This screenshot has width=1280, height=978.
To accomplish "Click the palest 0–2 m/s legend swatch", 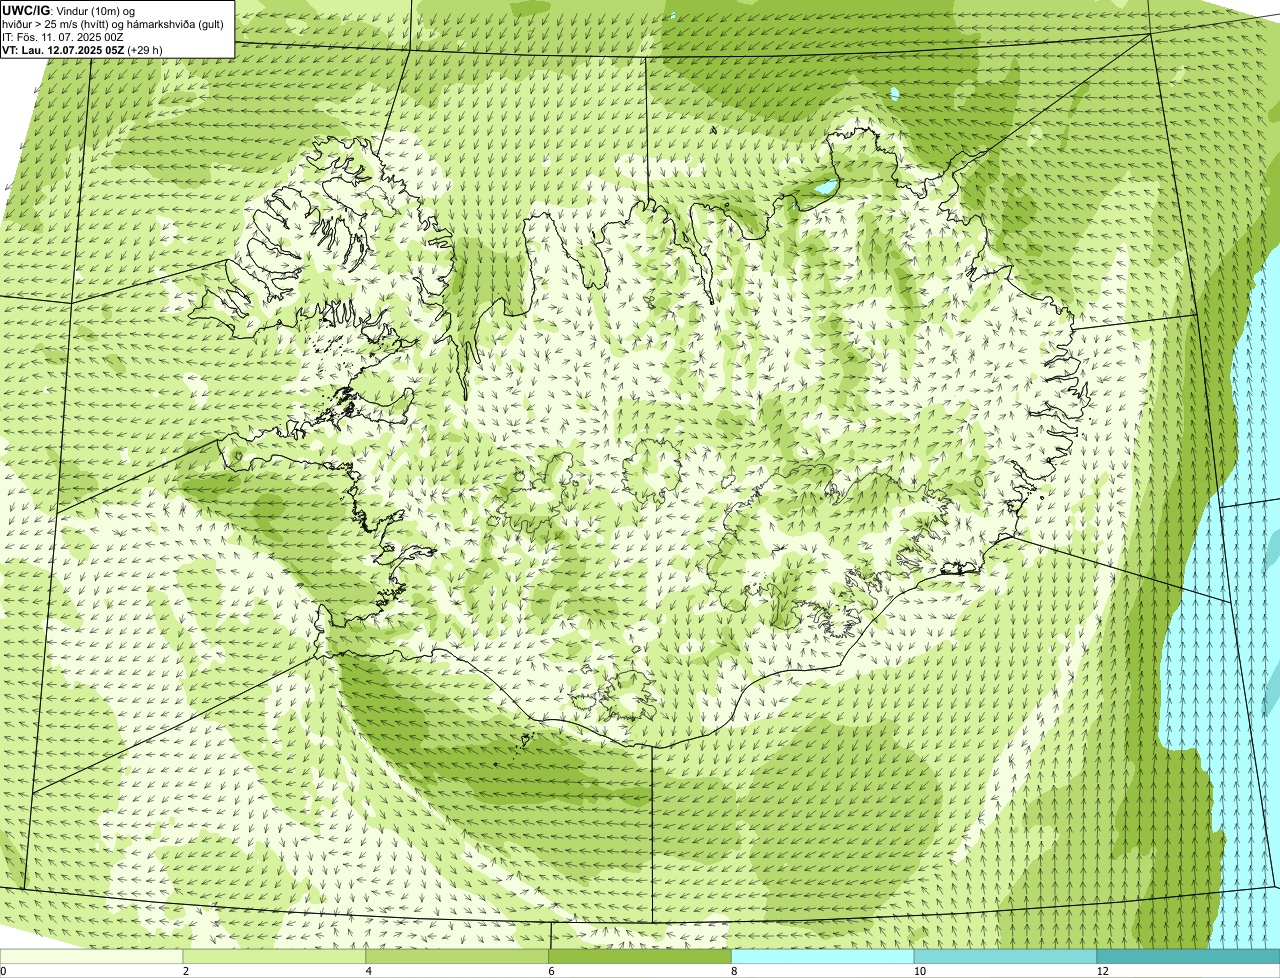I will 92,957.
